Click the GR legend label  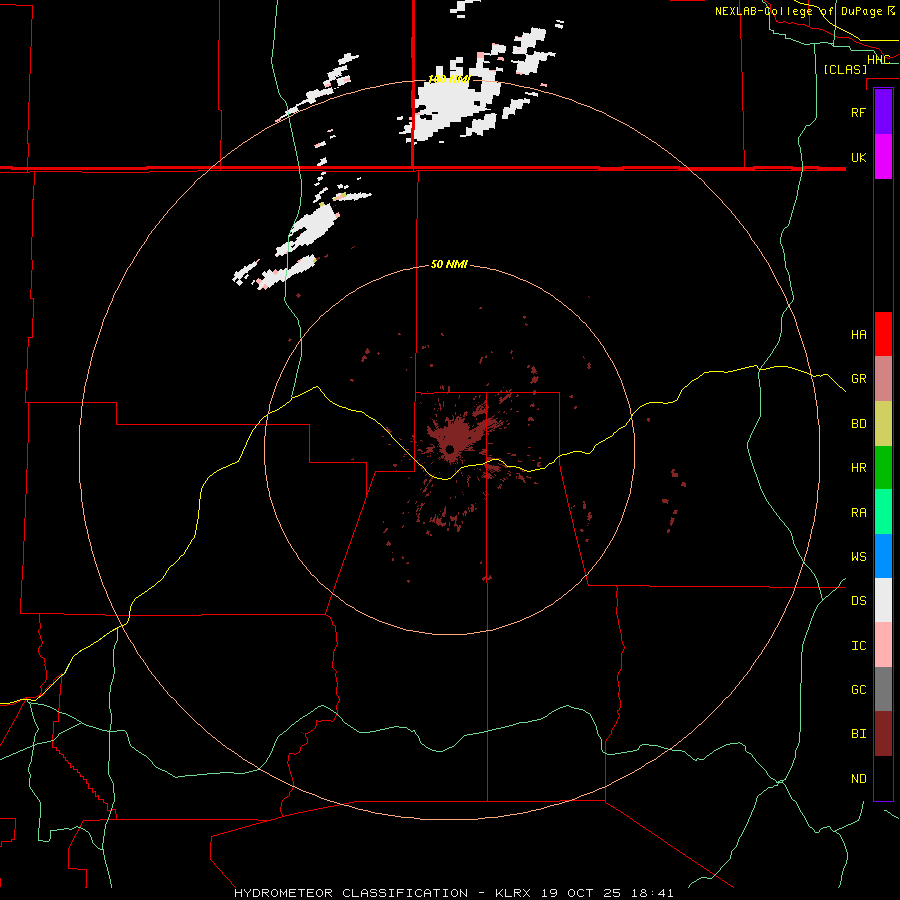[x=858, y=379]
